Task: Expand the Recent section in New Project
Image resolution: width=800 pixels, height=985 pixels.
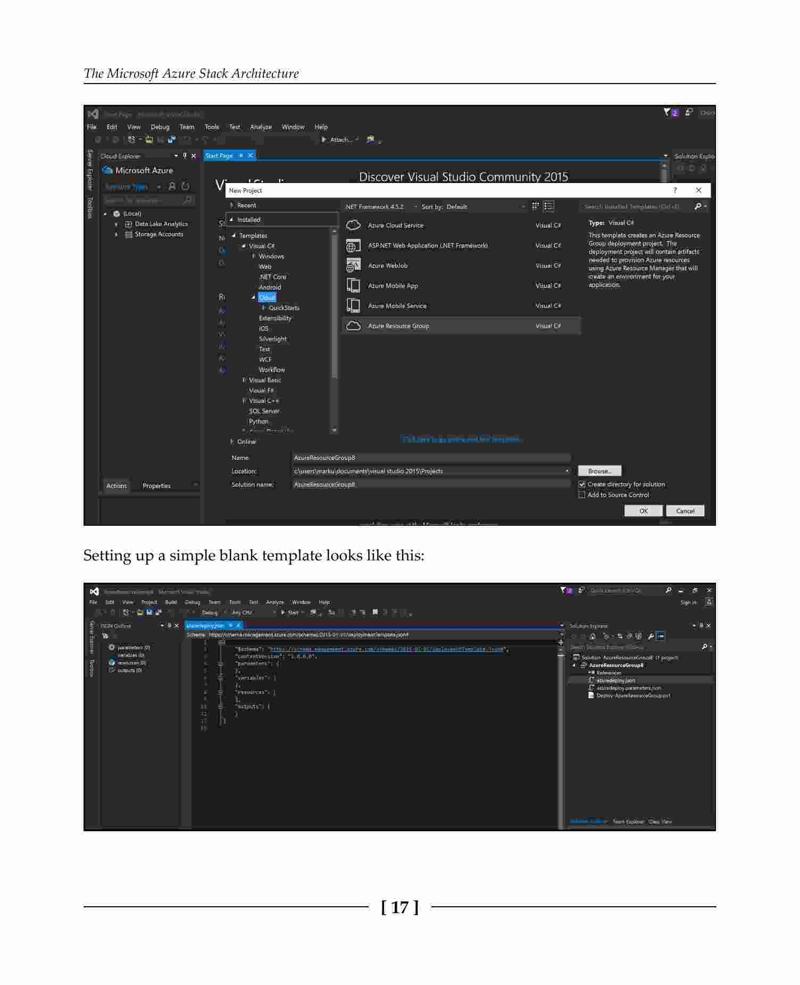Action: tap(232, 205)
